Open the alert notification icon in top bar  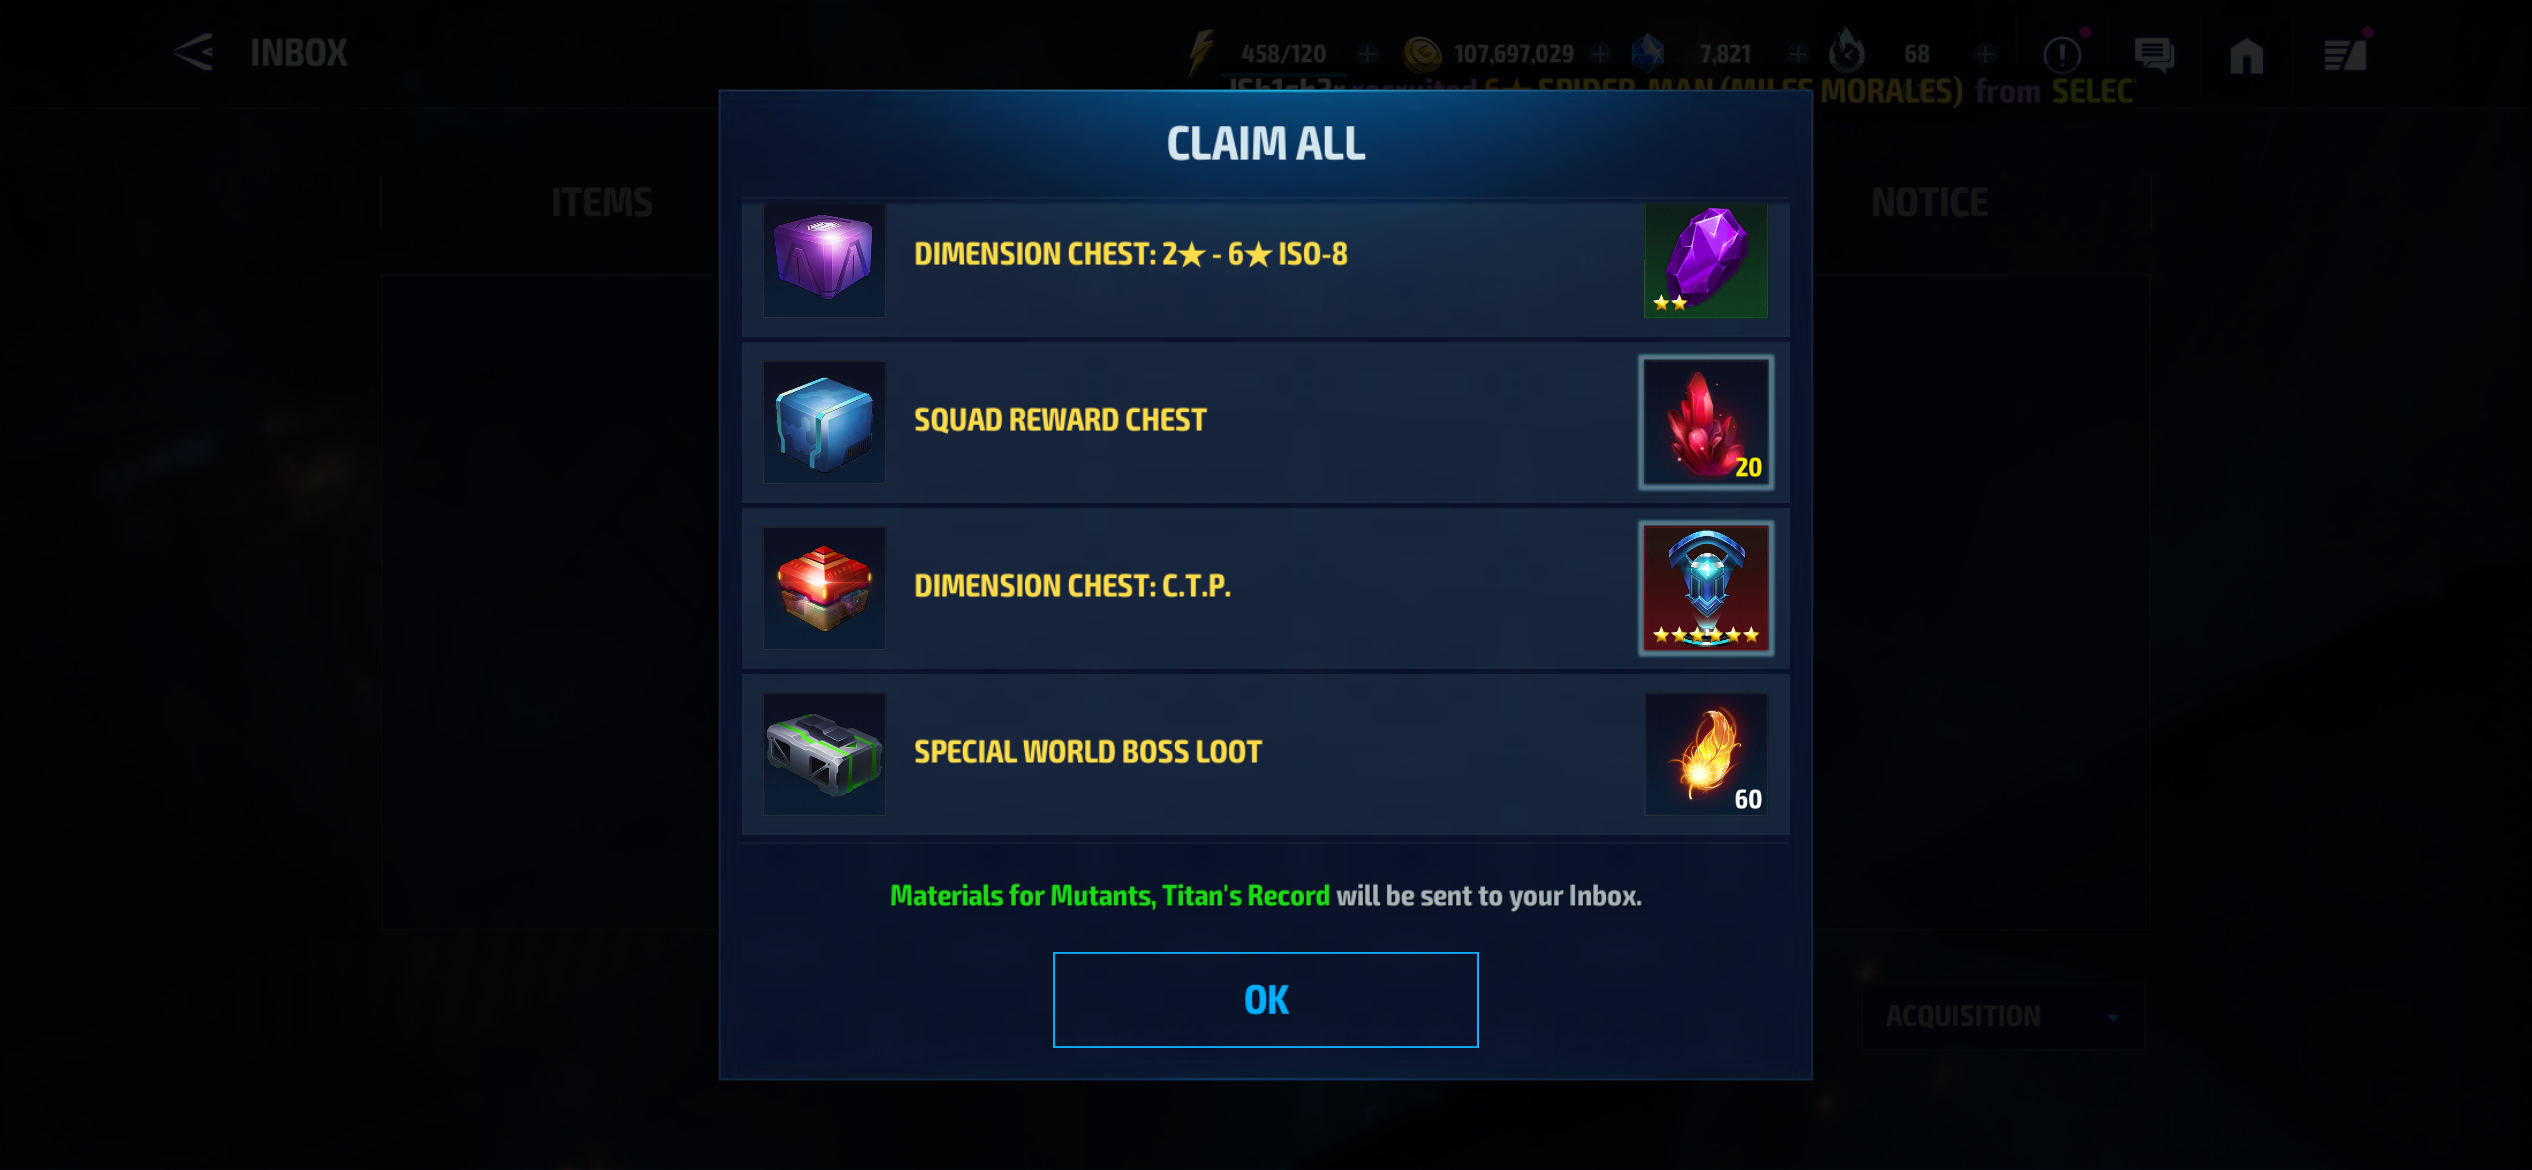2062,55
